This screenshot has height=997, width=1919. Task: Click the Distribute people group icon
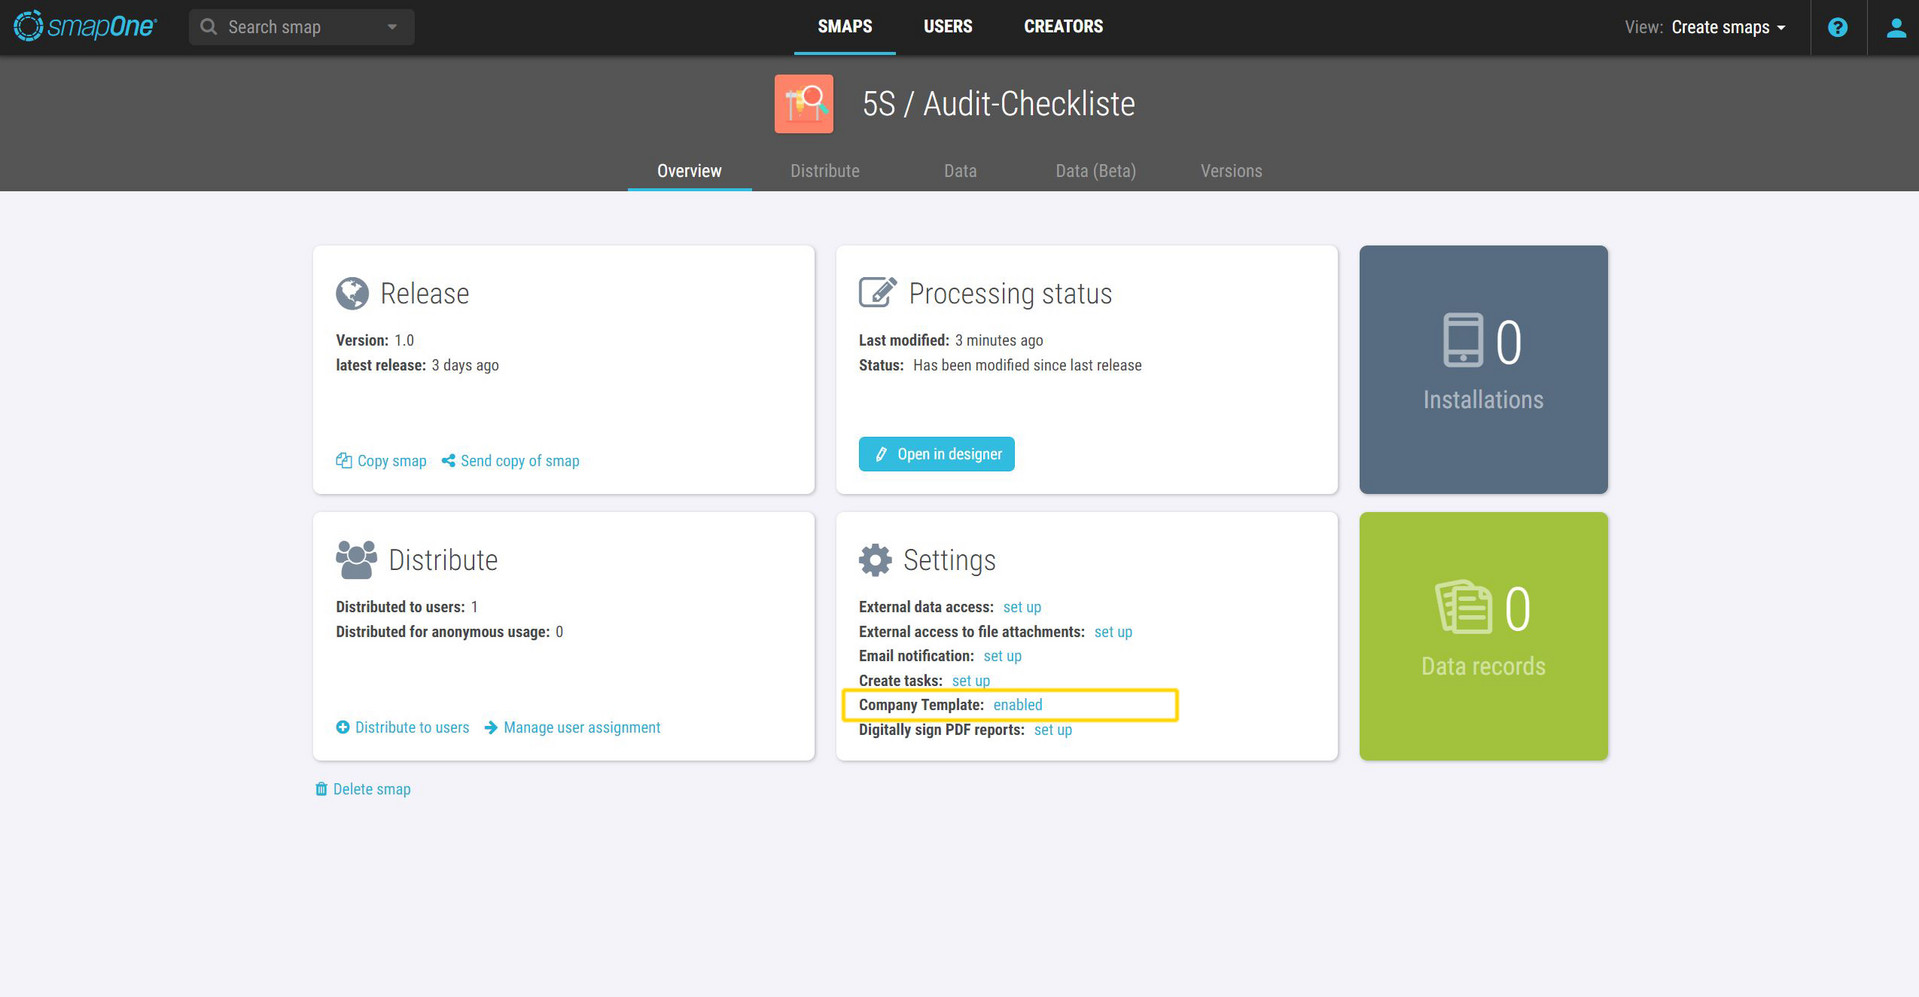click(356, 559)
